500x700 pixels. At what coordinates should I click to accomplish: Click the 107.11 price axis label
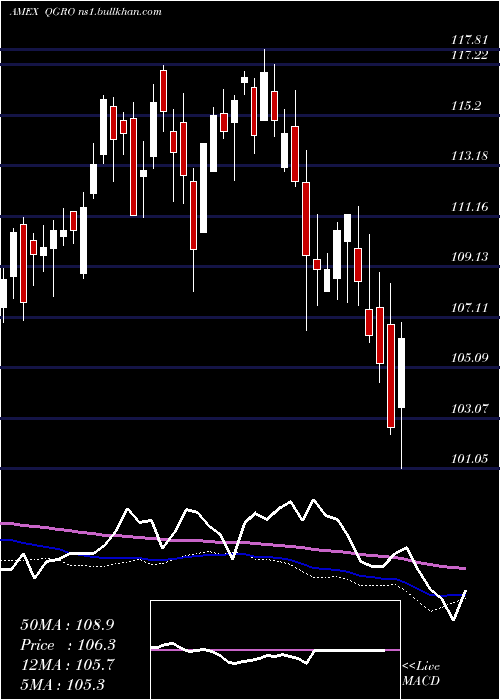click(469, 308)
